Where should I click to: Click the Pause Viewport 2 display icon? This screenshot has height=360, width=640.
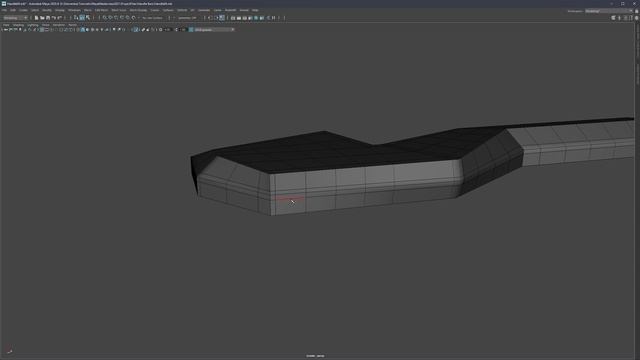click(x=273, y=18)
